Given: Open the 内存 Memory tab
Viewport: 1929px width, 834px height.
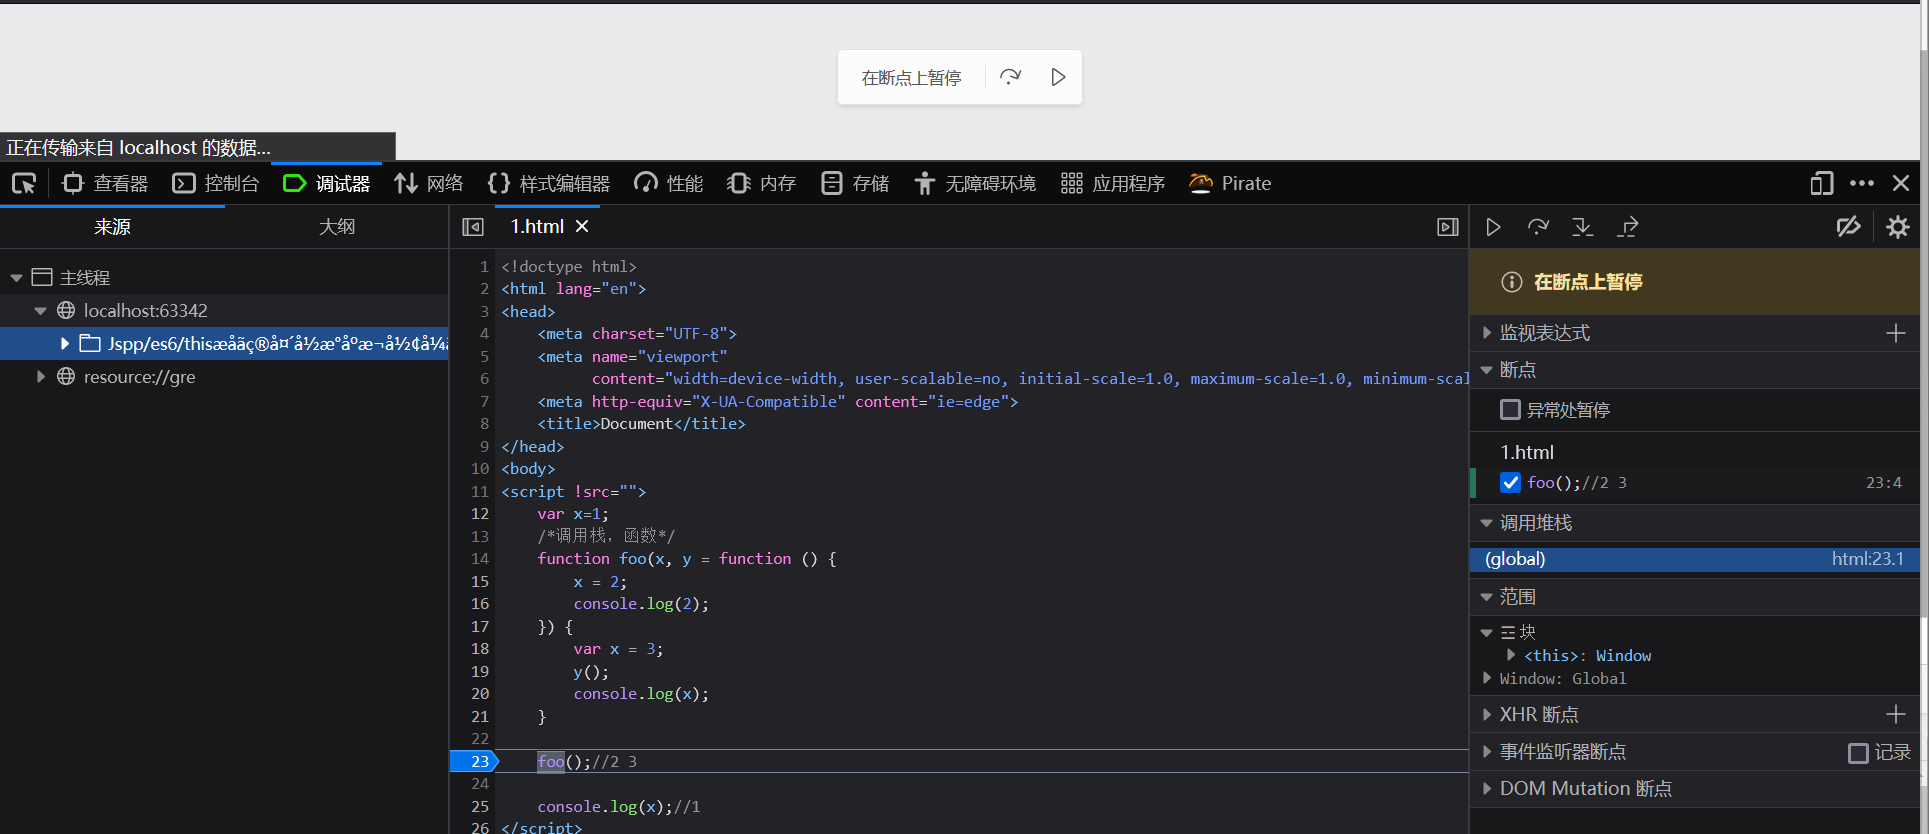Looking at the screenshot, I should point(762,184).
